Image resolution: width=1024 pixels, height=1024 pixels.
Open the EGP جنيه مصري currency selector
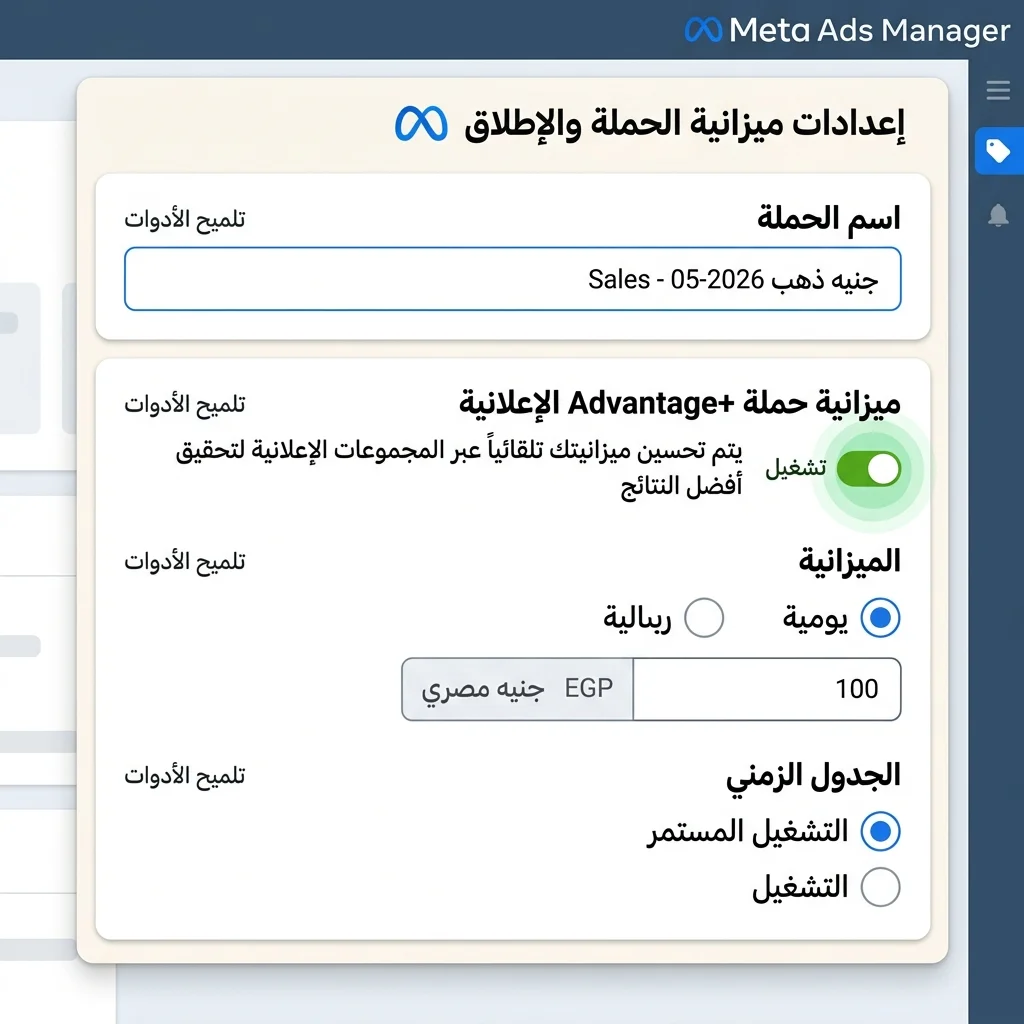[x=517, y=689]
